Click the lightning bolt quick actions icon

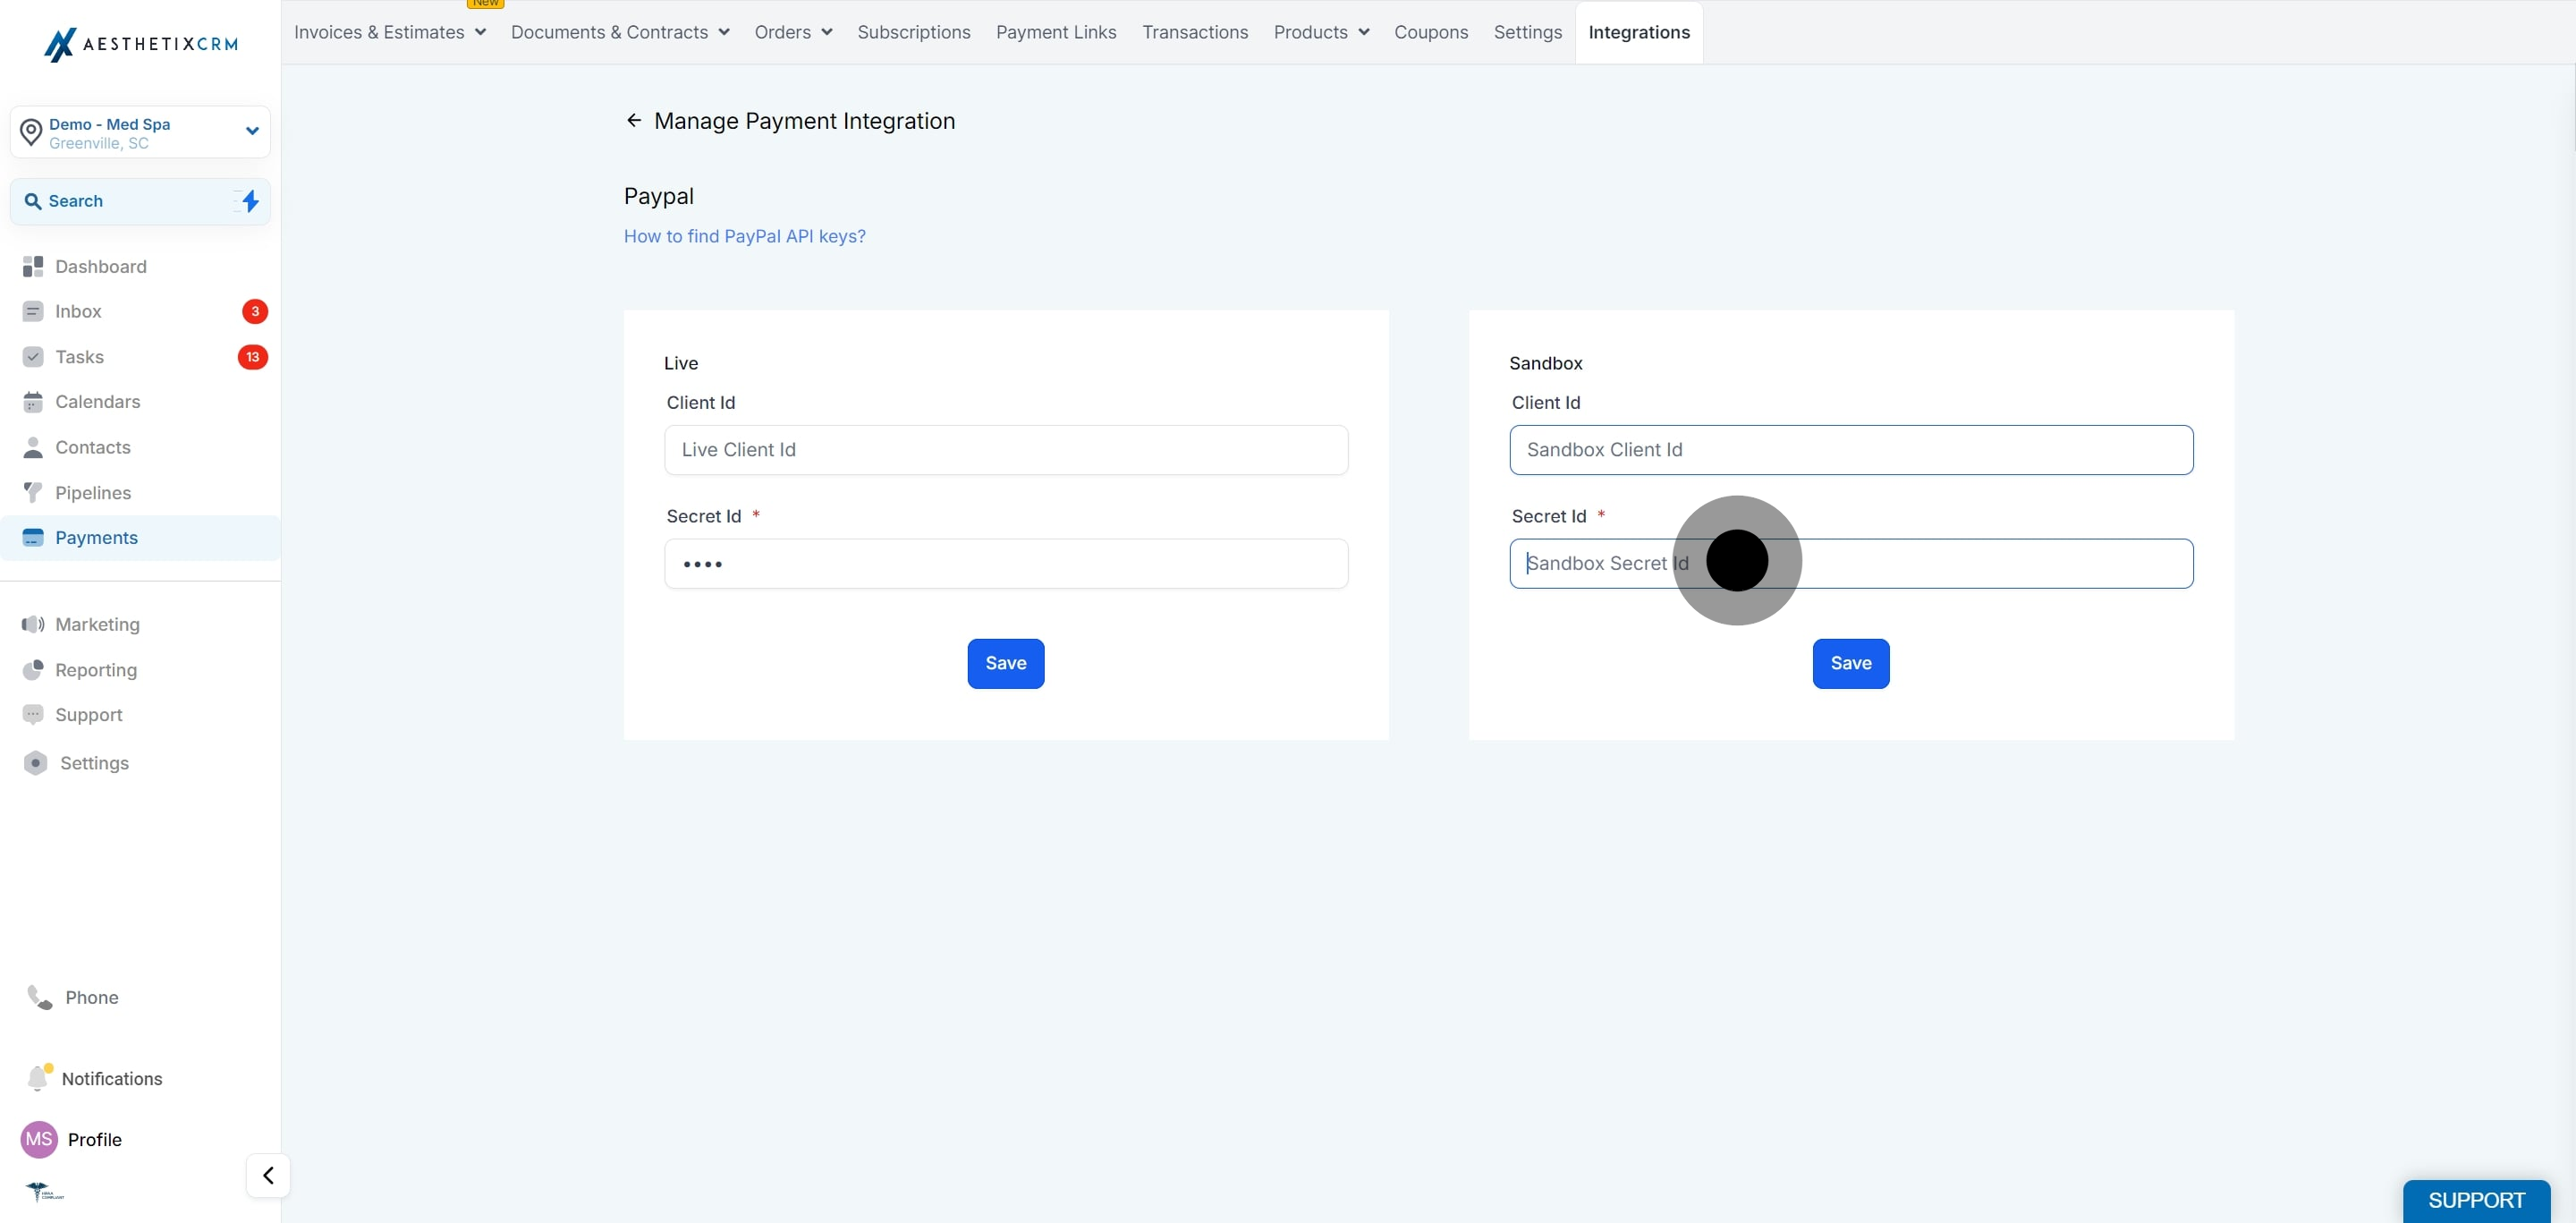[x=249, y=201]
